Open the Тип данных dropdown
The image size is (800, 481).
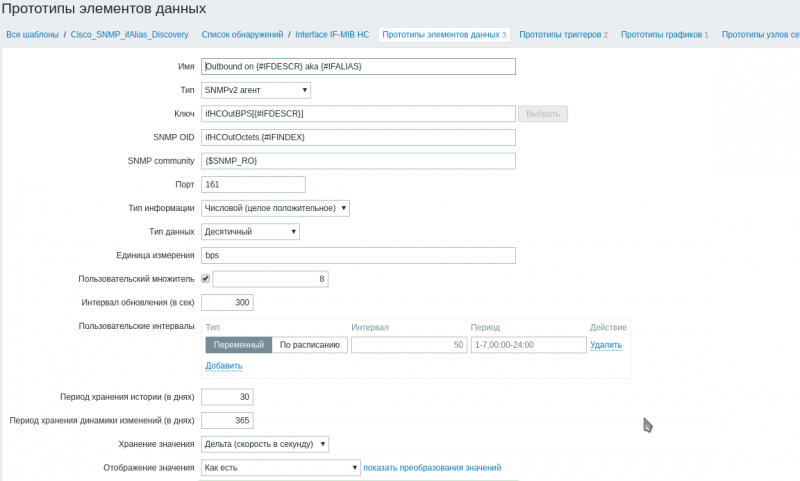click(251, 231)
